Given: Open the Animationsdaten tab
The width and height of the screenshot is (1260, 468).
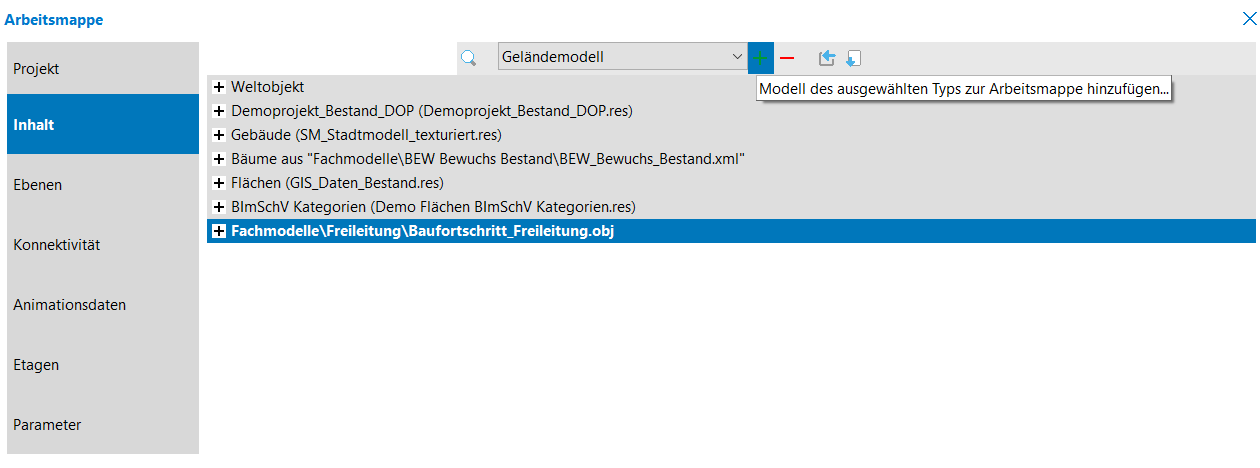Looking at the screenshot, I should [x=103, y=304].
